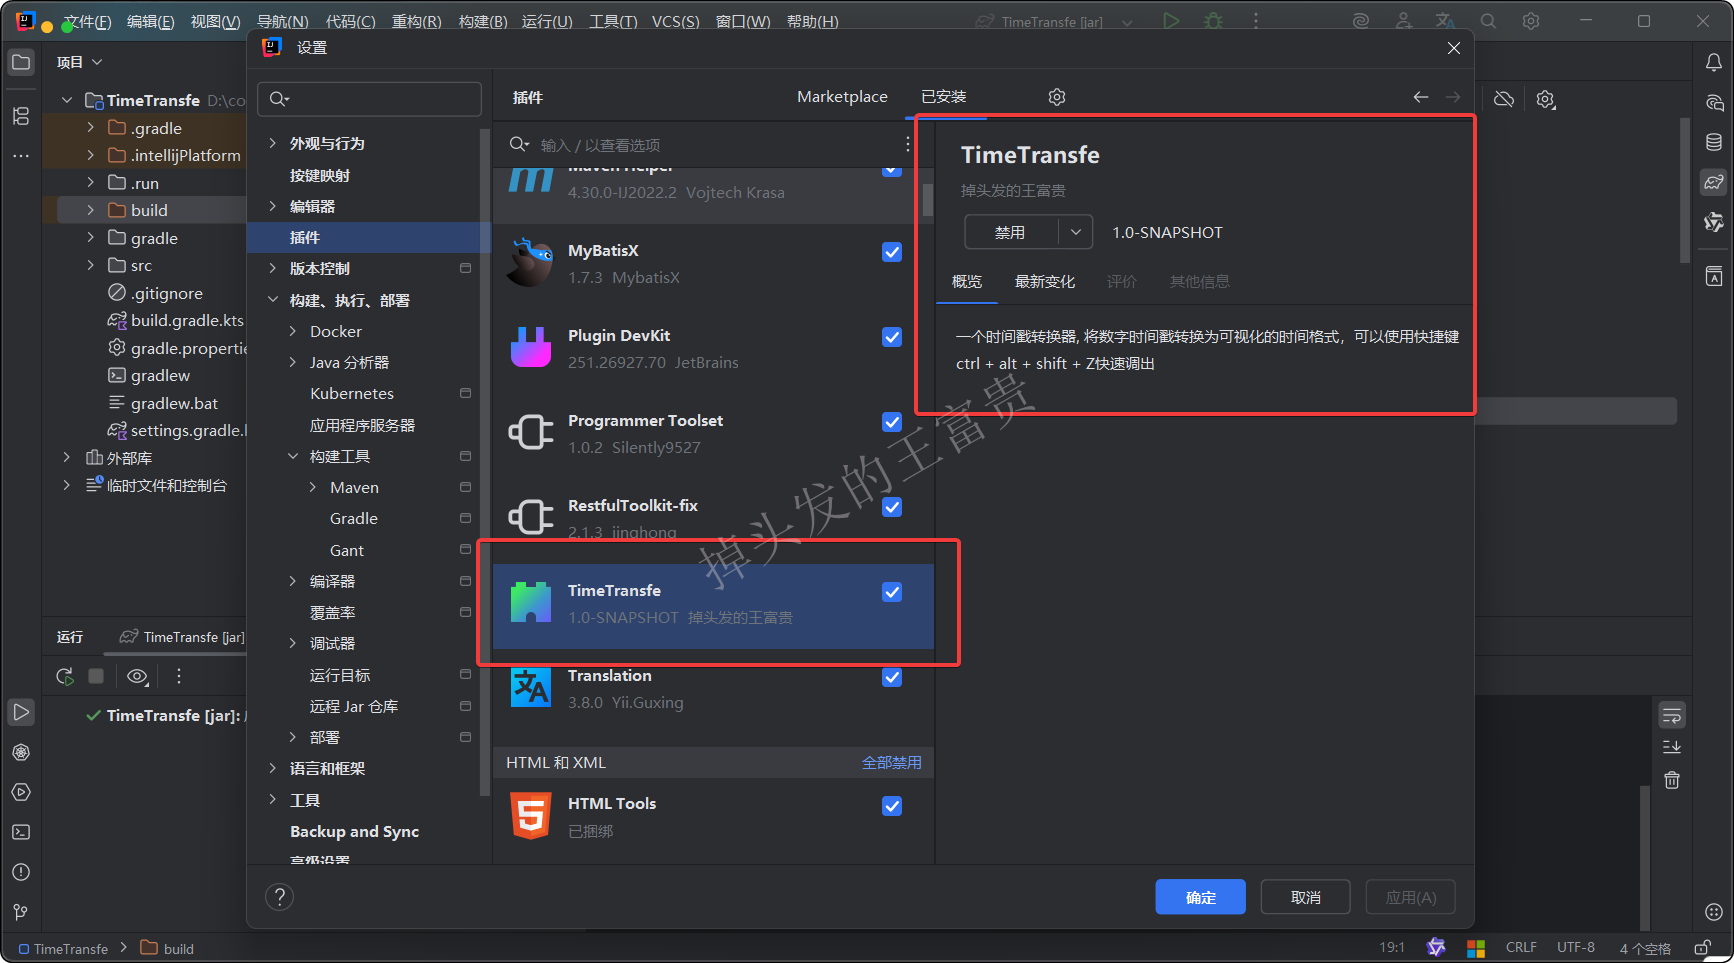Open the VCS(S) menu
The width and height of the screenshot is (1734, 963).
(x=676, y=21)
